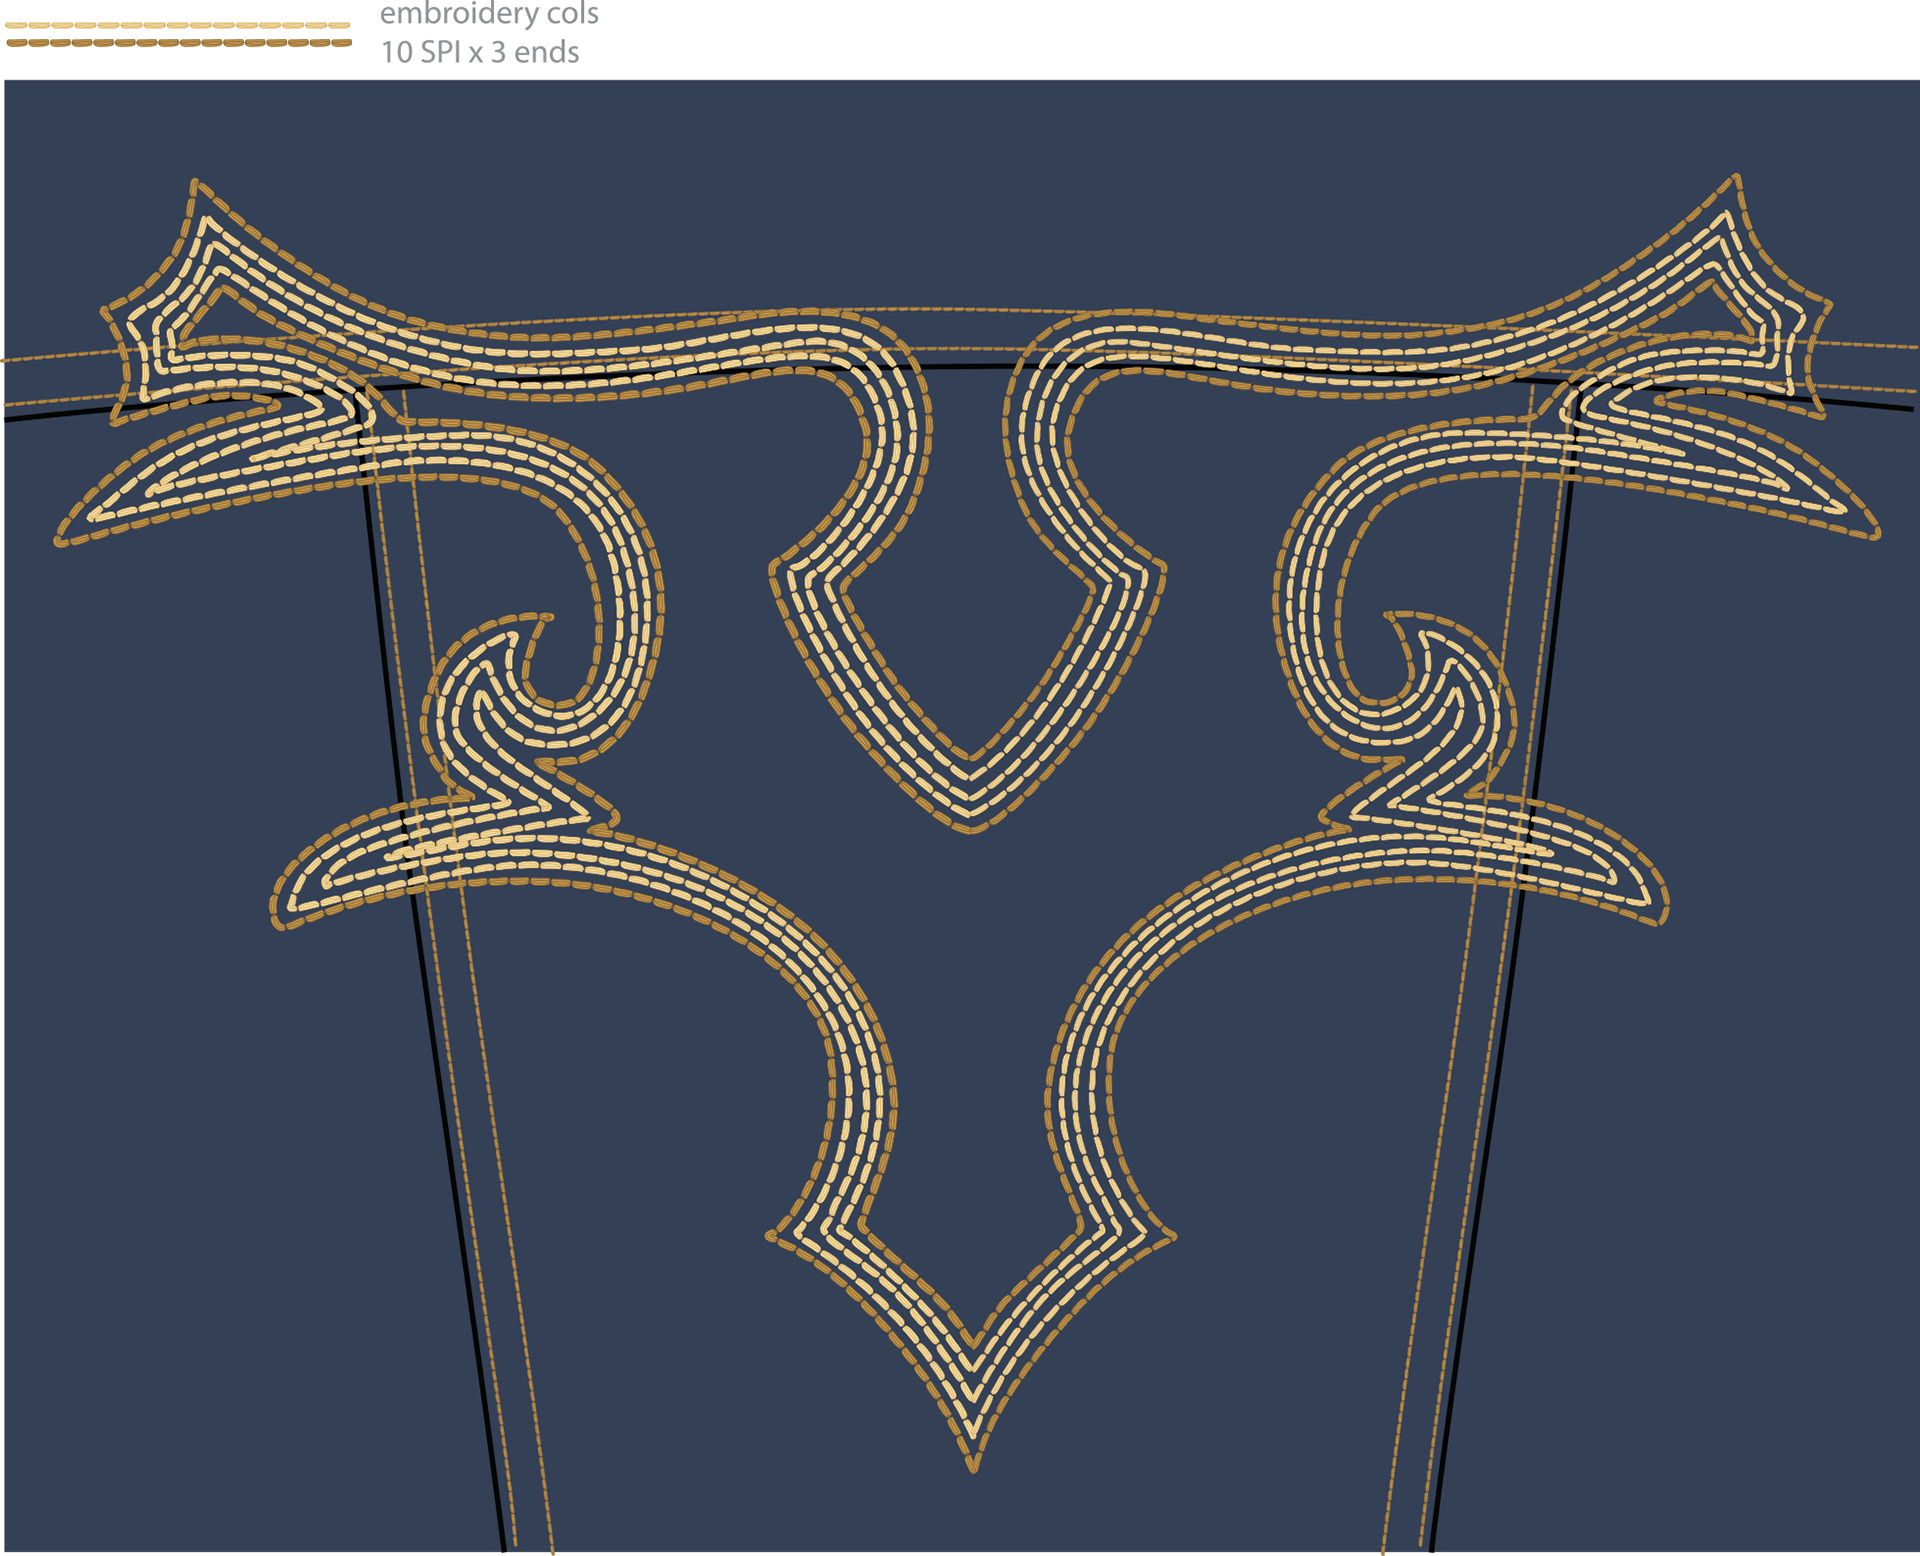This screenshot has height=1556, width=1920.
Task: Click the far-right upper wing tip
Action: 1874,534
